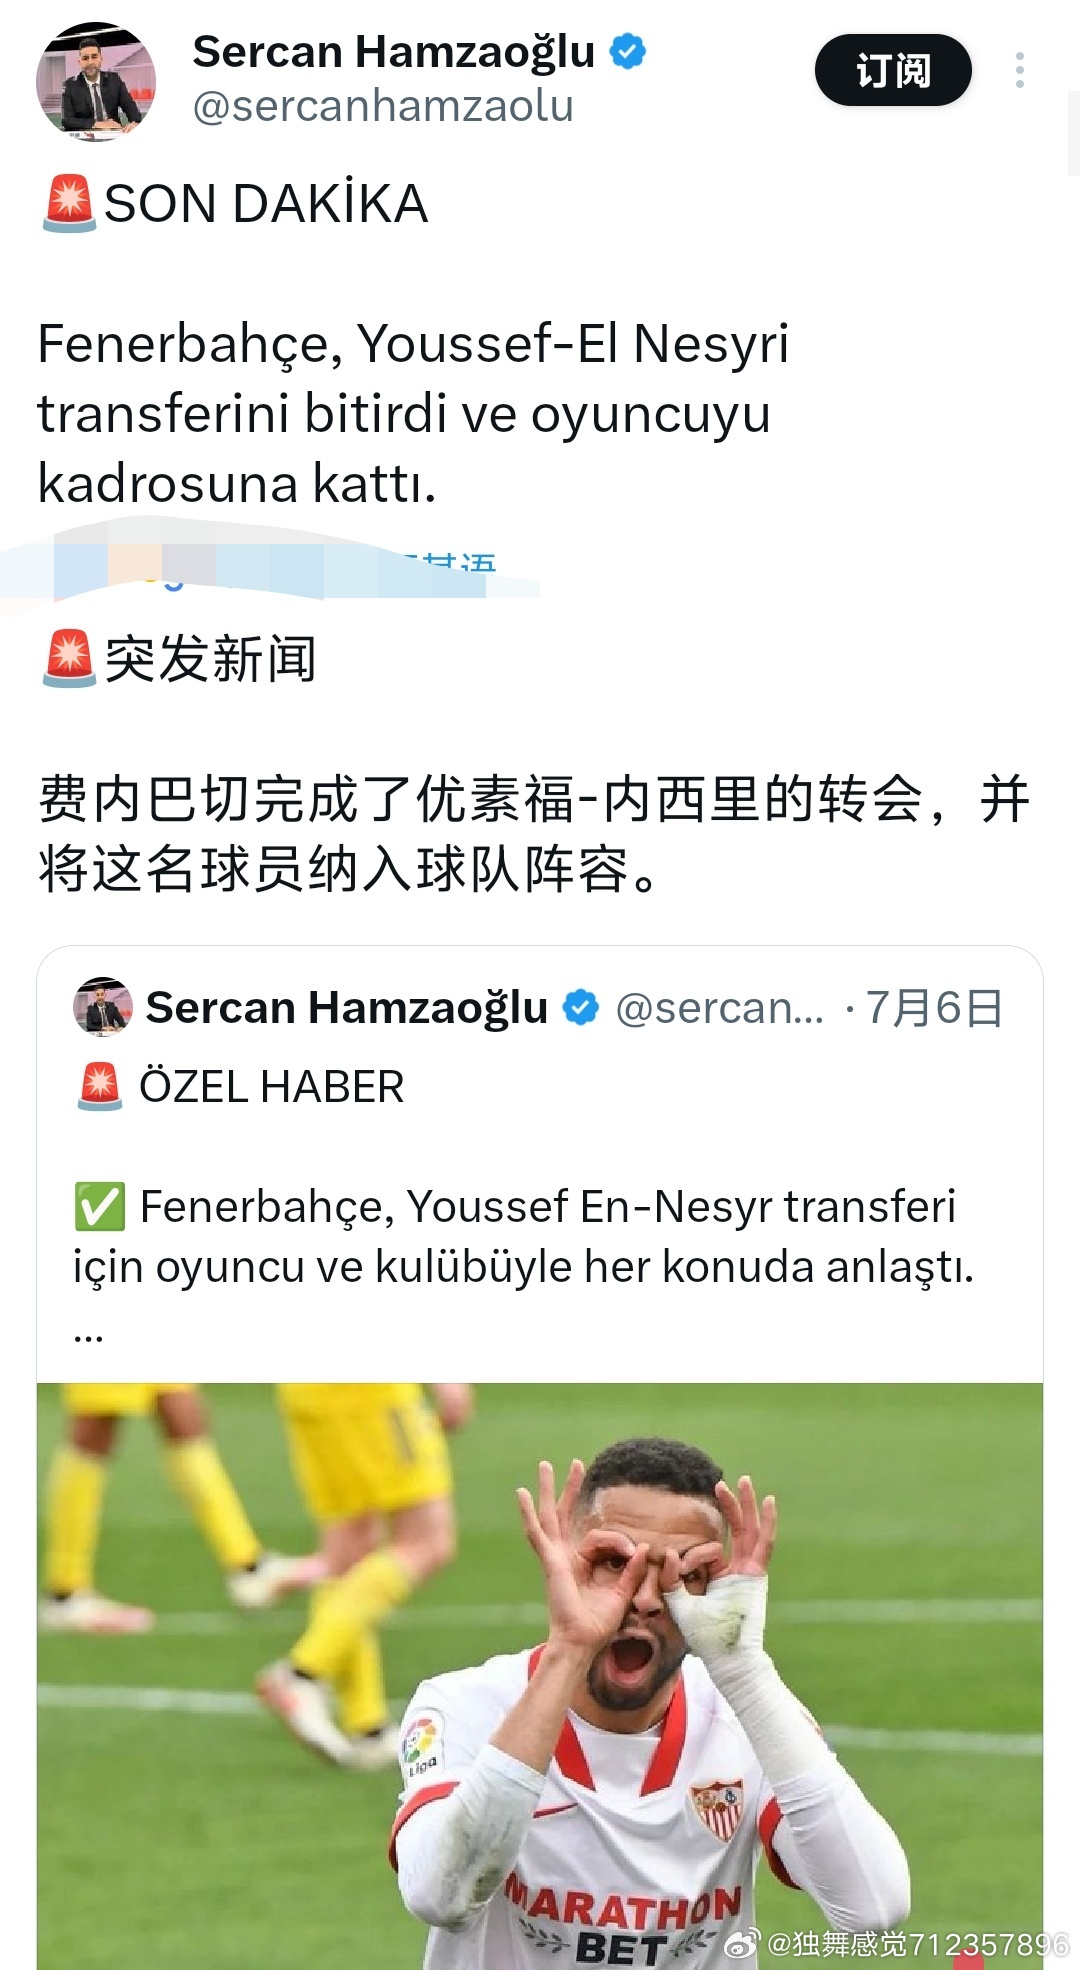1080x1970 pixels.
Task: Click the green checkmark emoji in quote
Action: [x=100, y=1206]
